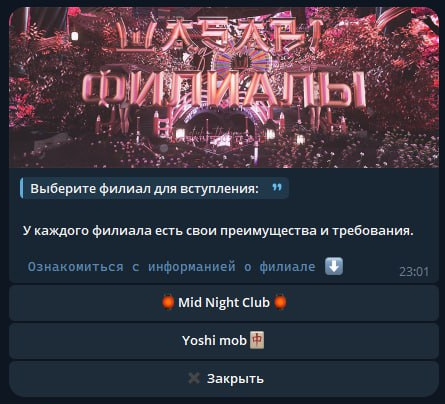Close the menu with the Закрыть button
Screen dimensions: 445x404
pos(224,379)
